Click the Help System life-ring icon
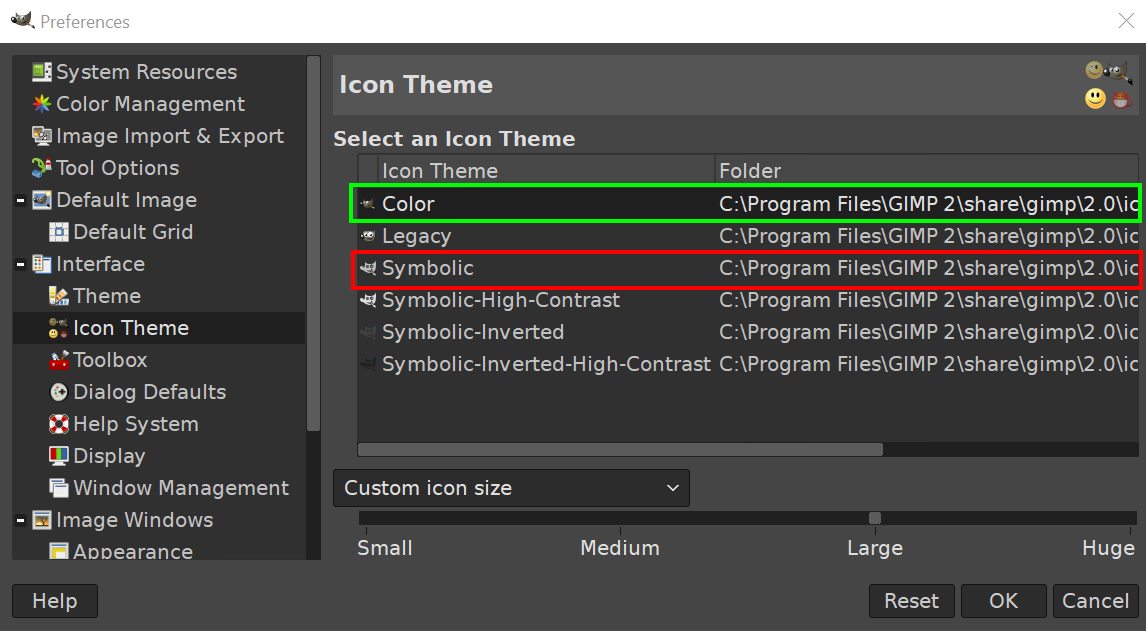 click(x=60, y=423)
